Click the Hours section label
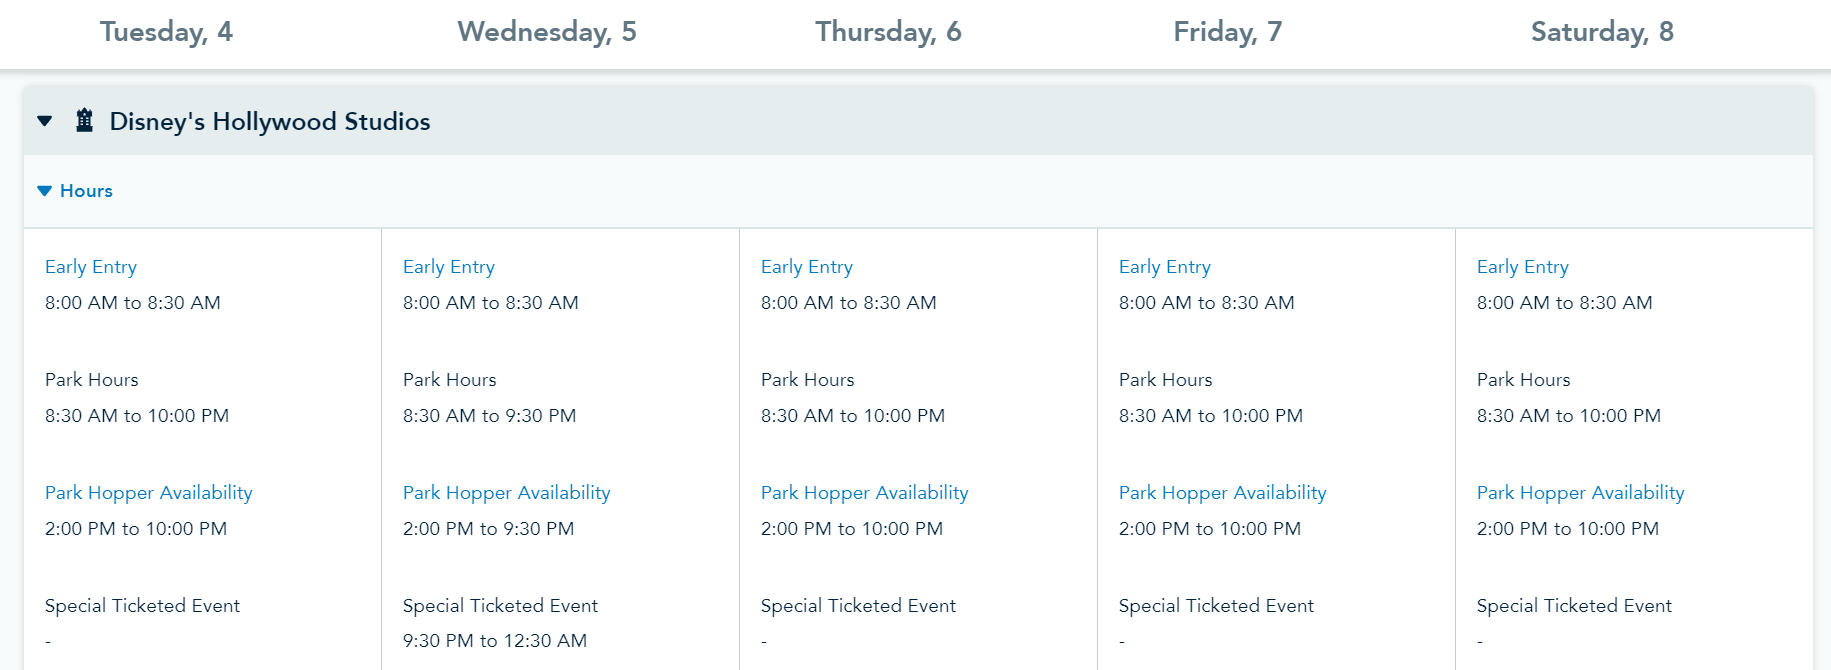The image size is (1831, 670). 86,191
